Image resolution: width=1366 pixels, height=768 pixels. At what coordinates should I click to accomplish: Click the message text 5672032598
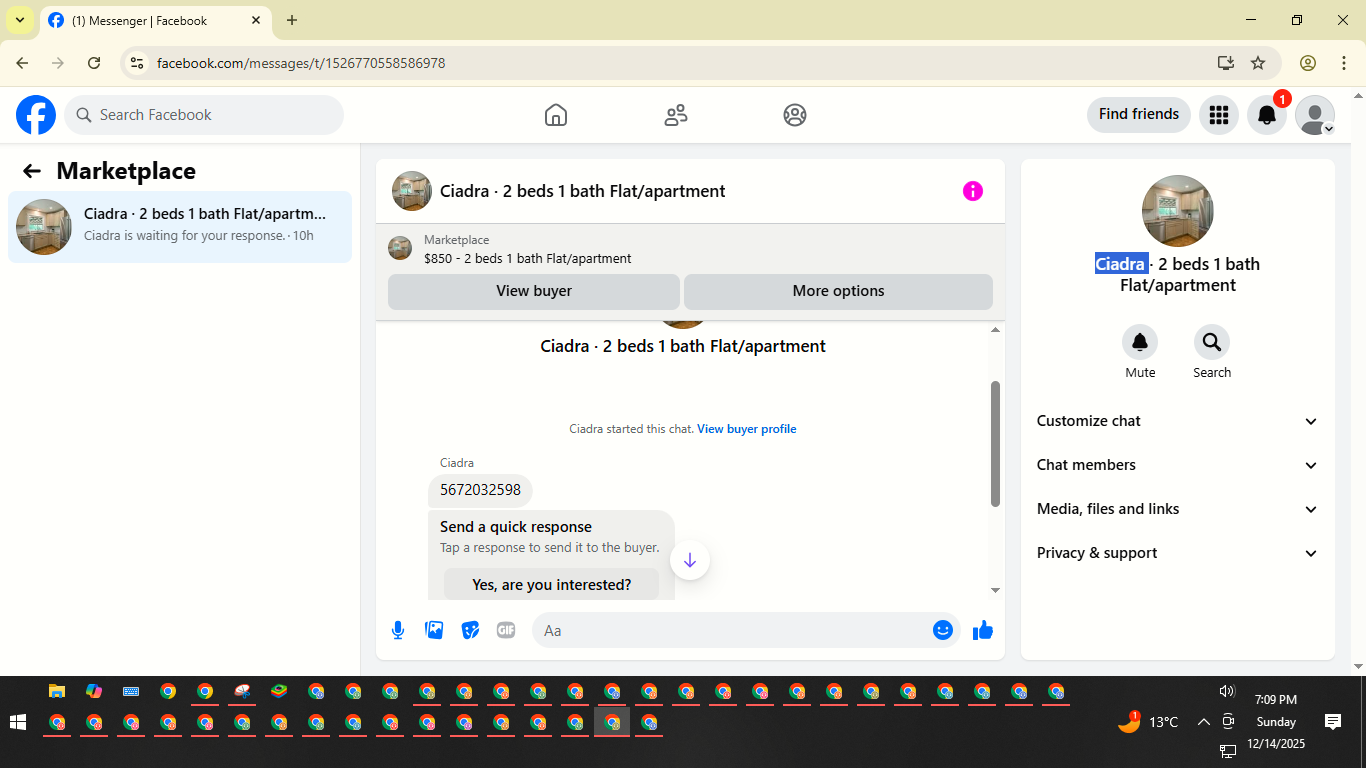[480, 490]
